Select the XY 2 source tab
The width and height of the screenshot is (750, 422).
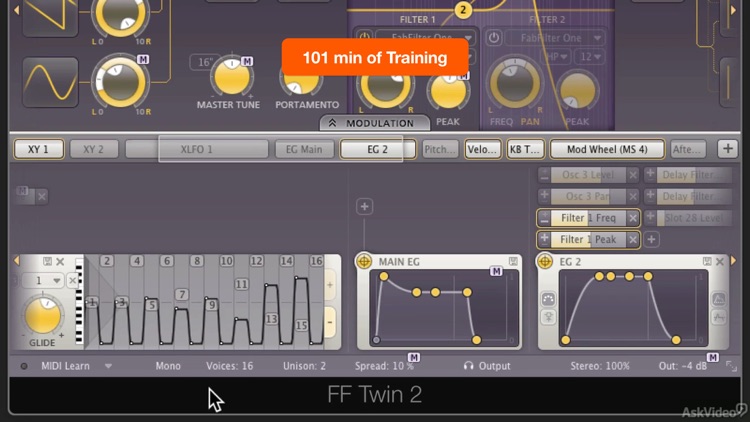tap(93, 149)
